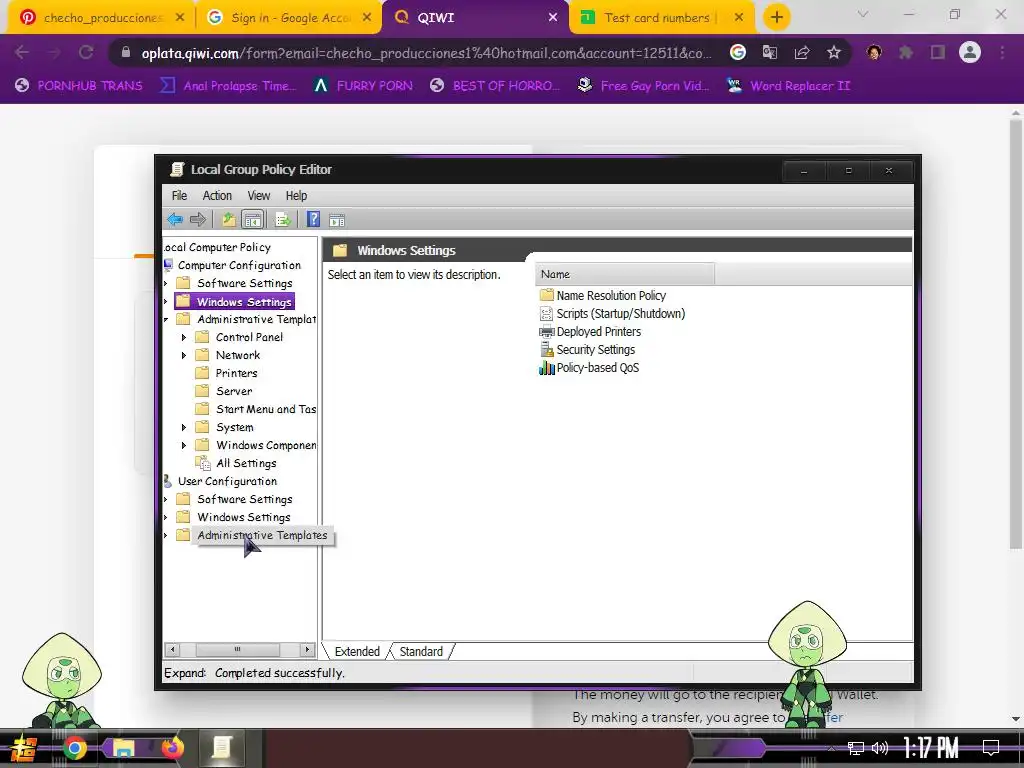Toggle the Show/Hide Action Pane icon
1024x768 pixels.
[337, 220]
